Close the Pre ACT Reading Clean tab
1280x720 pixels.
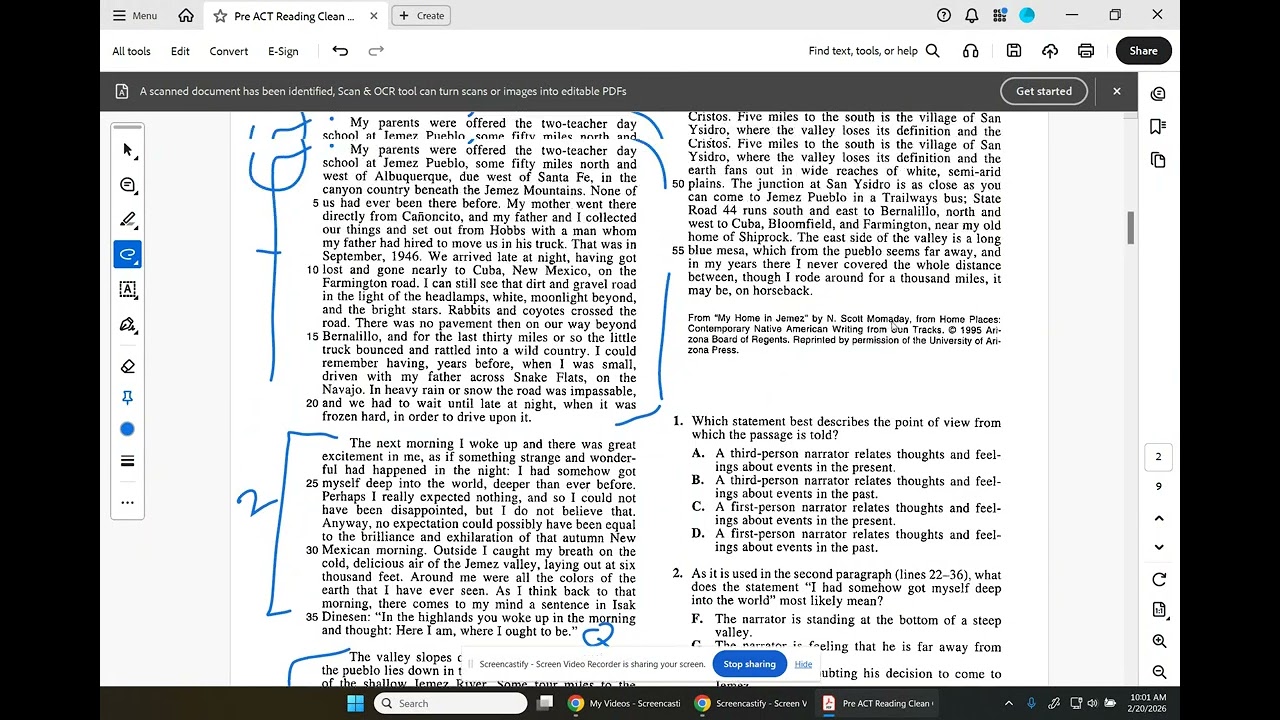point(374,16)
